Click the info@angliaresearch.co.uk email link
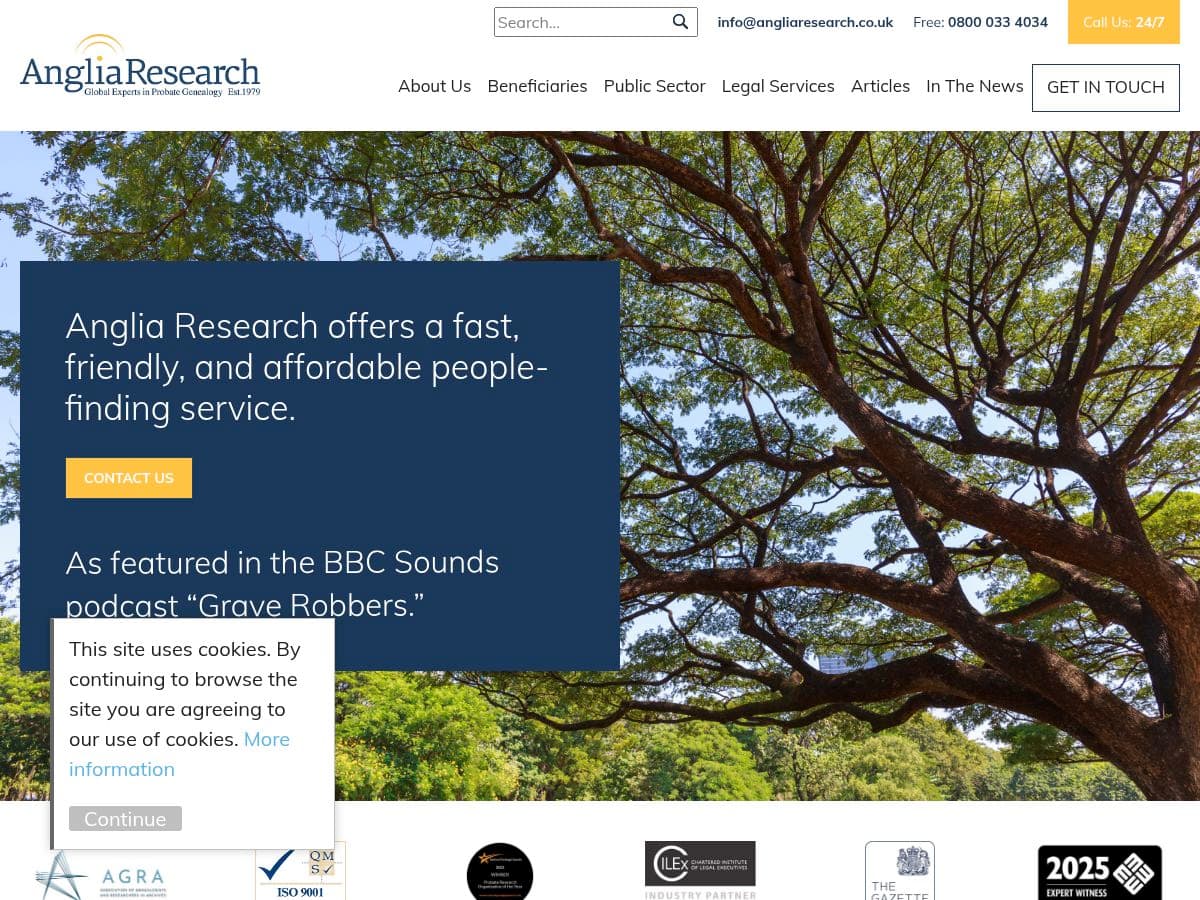The height and width of the screenshot is (900, 1200). pyautogui.click(x=805, y=22)
